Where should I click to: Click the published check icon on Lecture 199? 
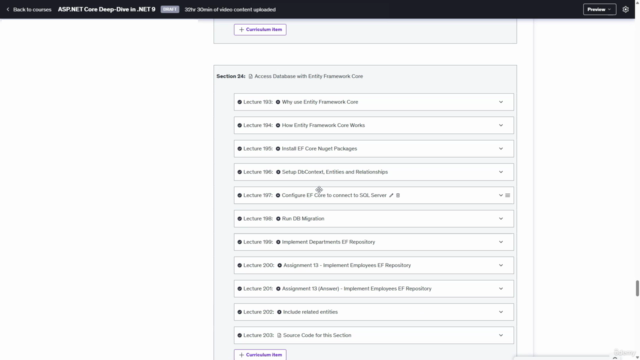[x=240, y=242]
